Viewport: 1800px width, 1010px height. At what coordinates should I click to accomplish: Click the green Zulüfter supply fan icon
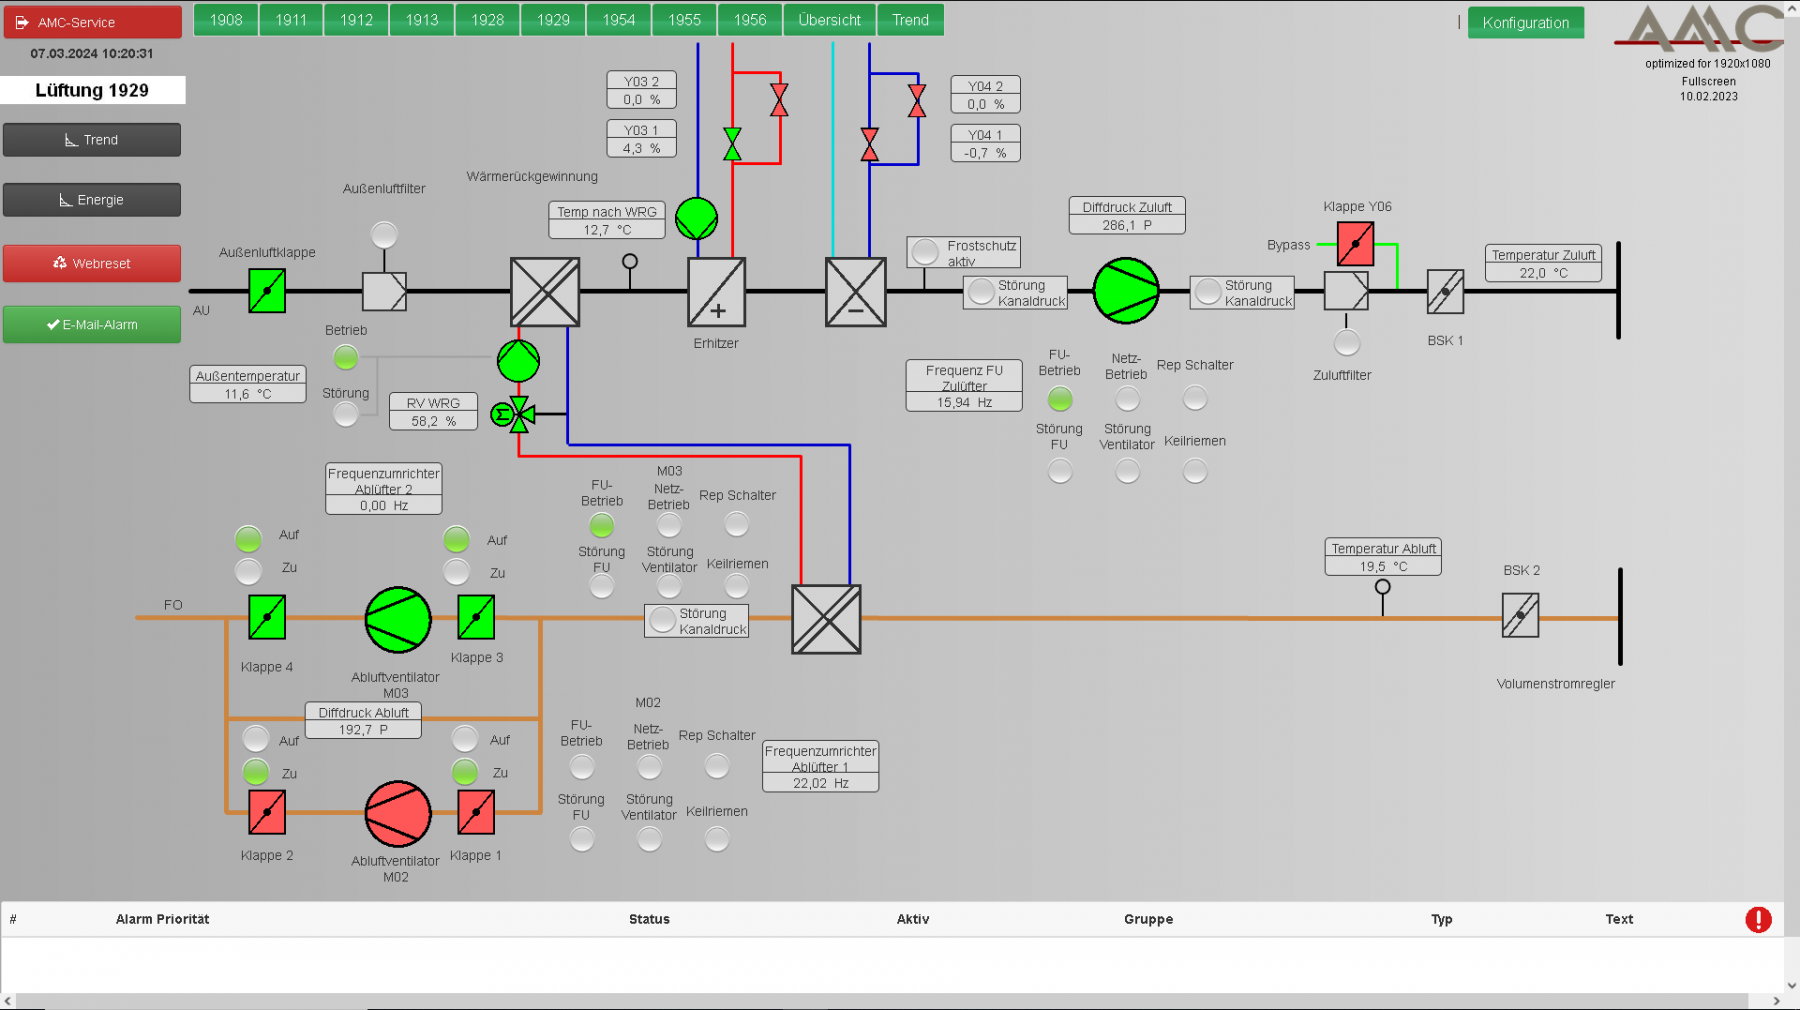point(1125,291)
